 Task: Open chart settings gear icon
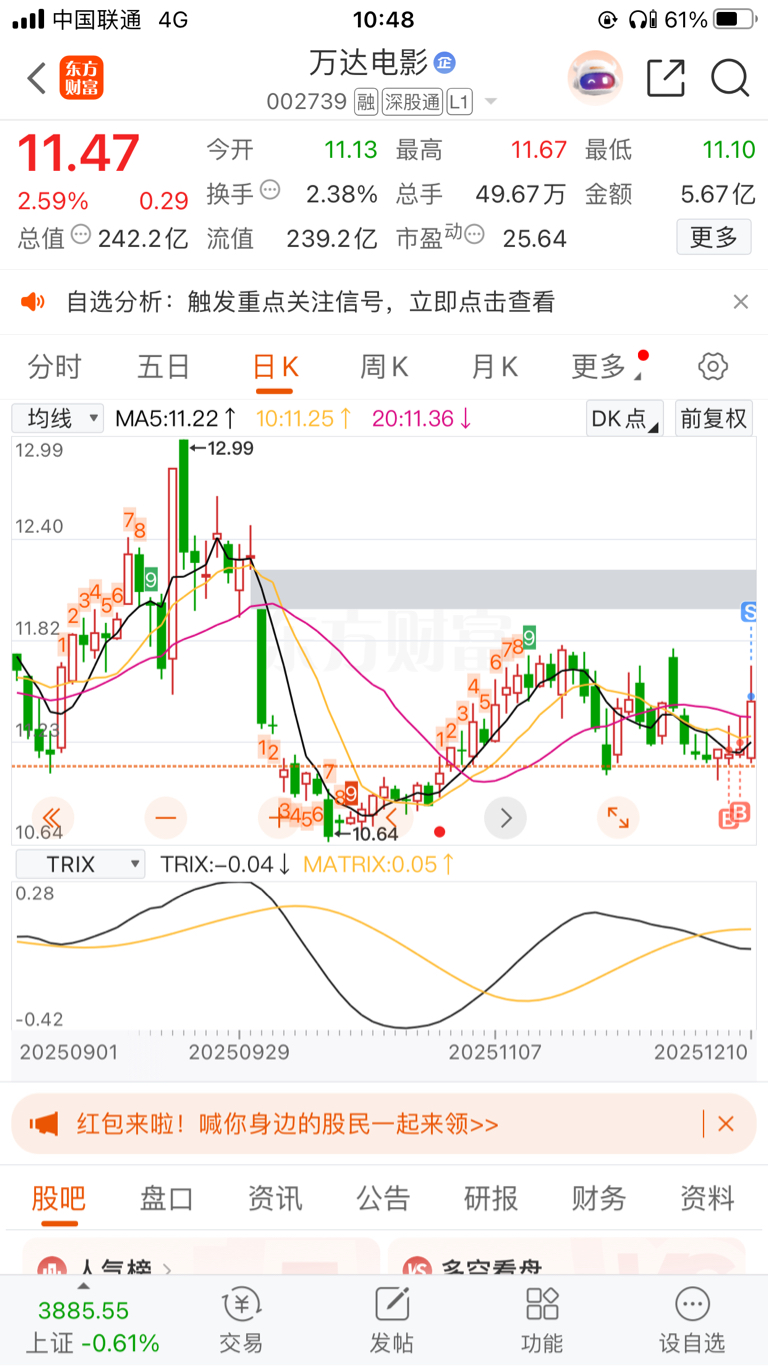pyautogui.click(x=712, y=367)
